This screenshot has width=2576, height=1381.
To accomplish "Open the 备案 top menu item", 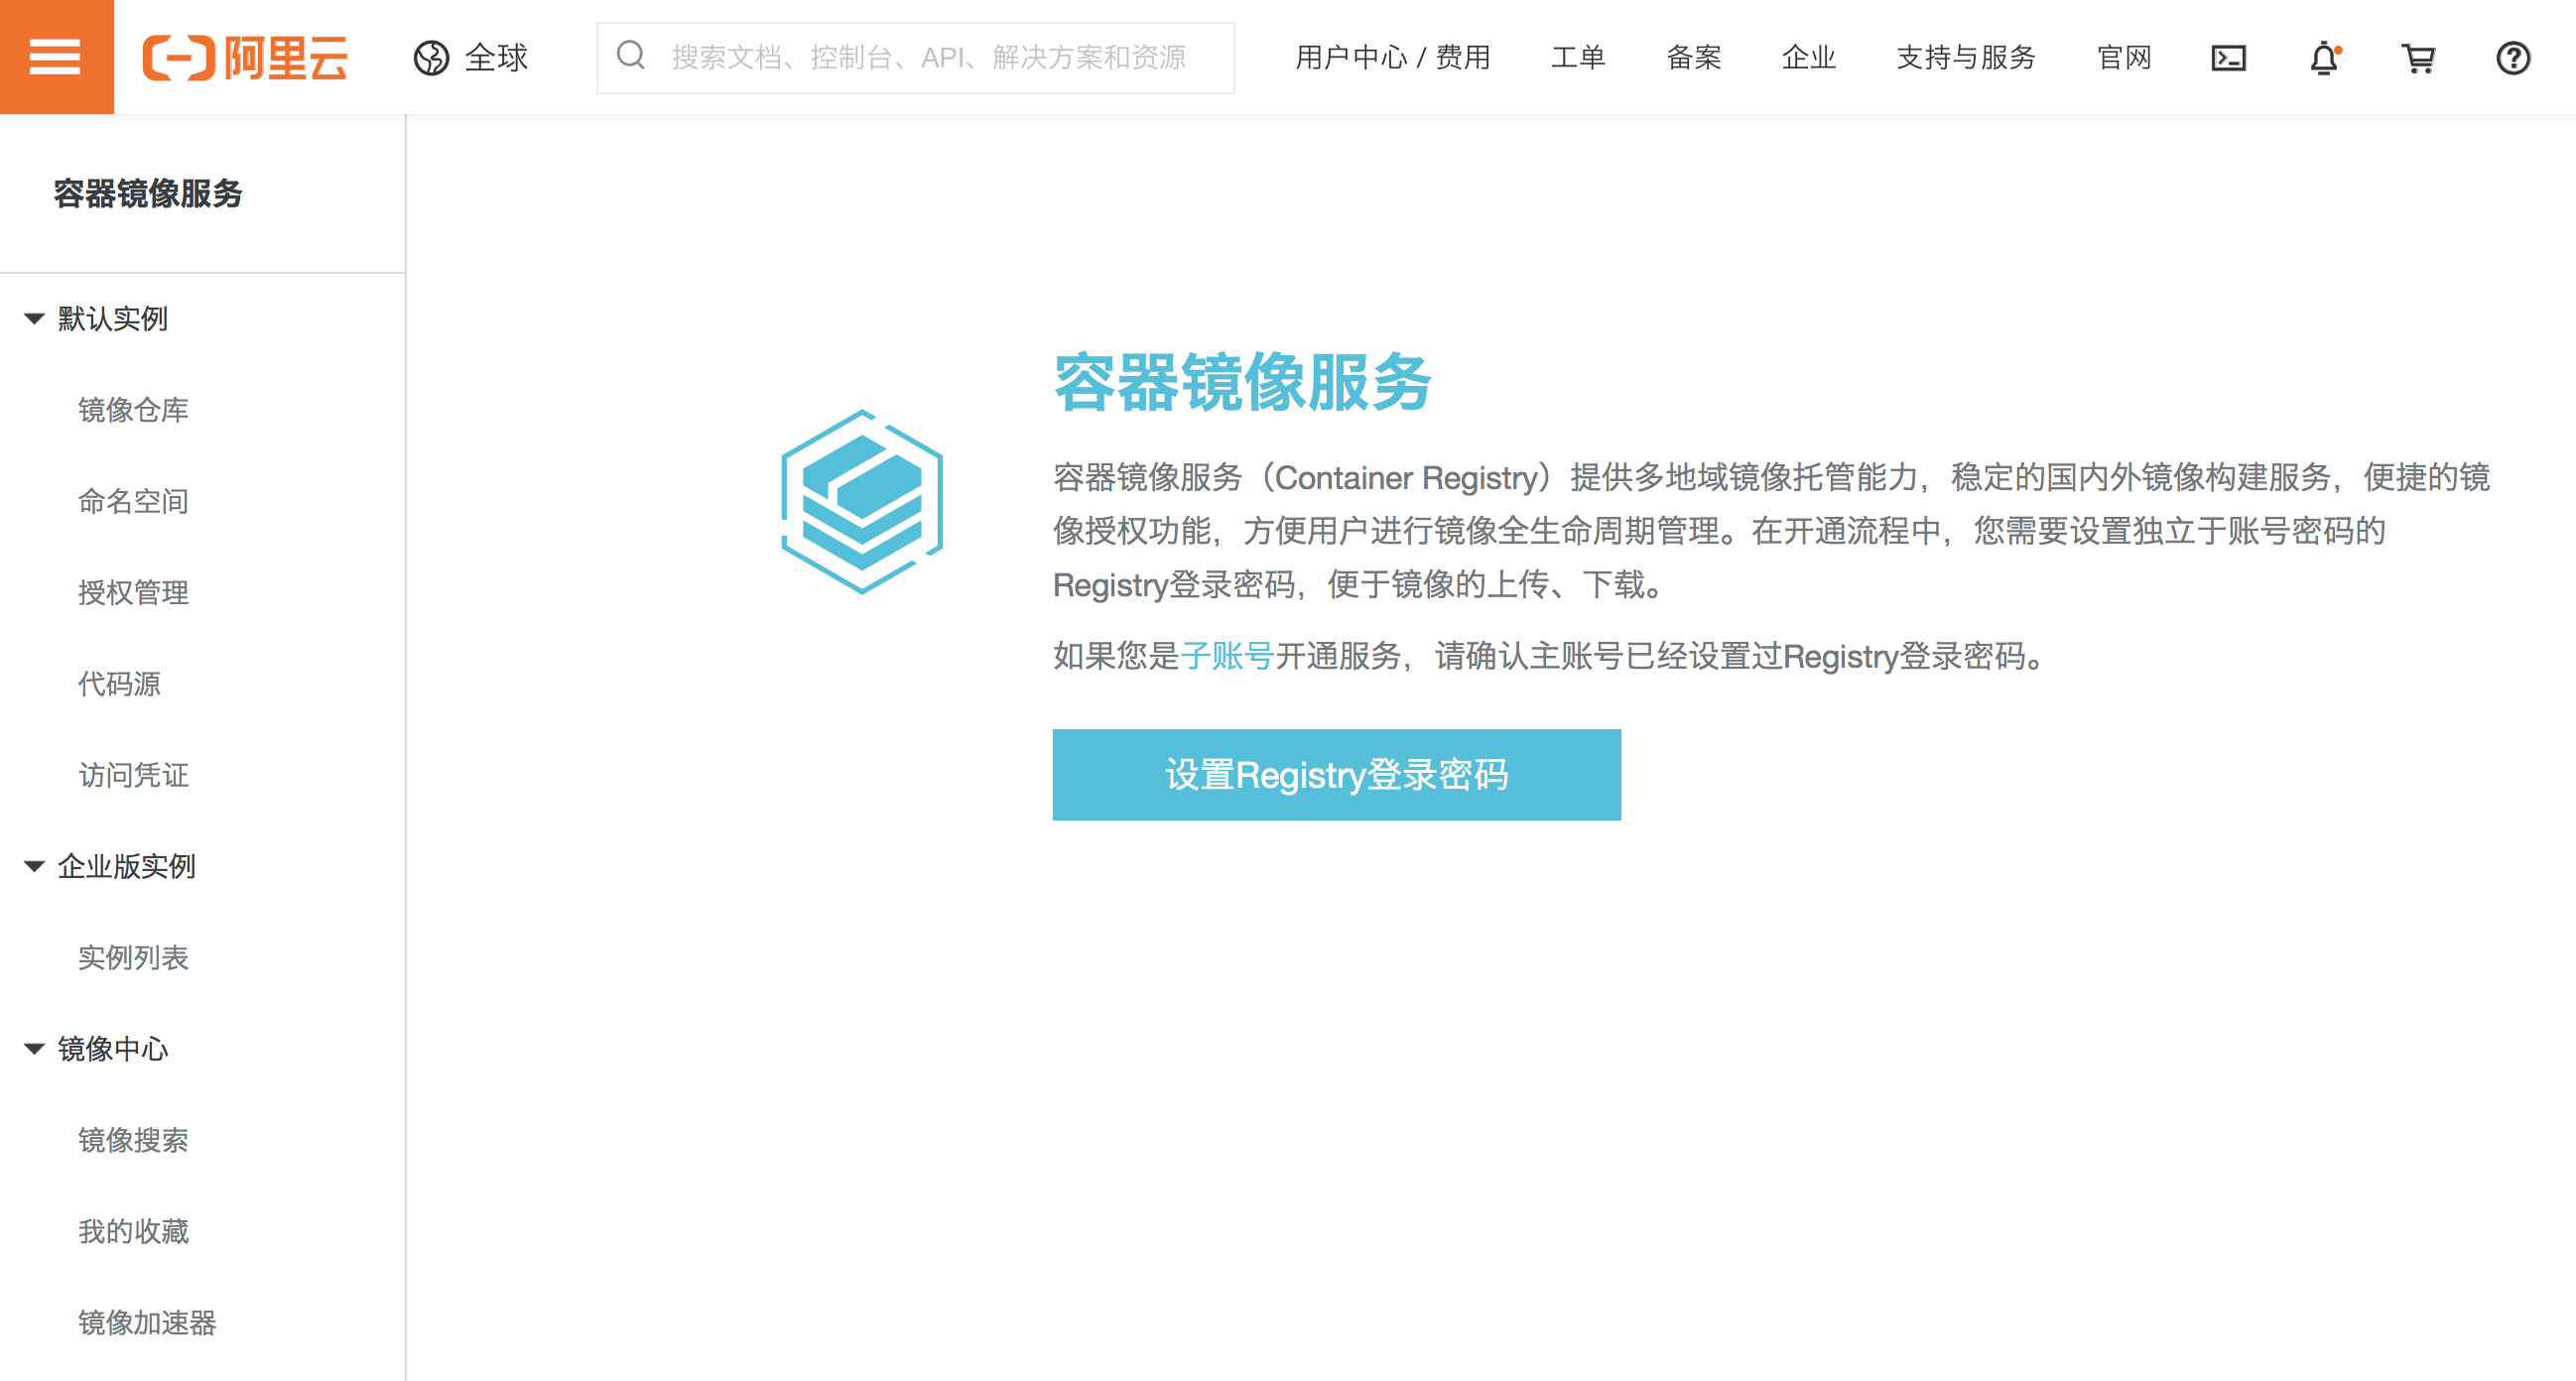I will point(1693,58).
